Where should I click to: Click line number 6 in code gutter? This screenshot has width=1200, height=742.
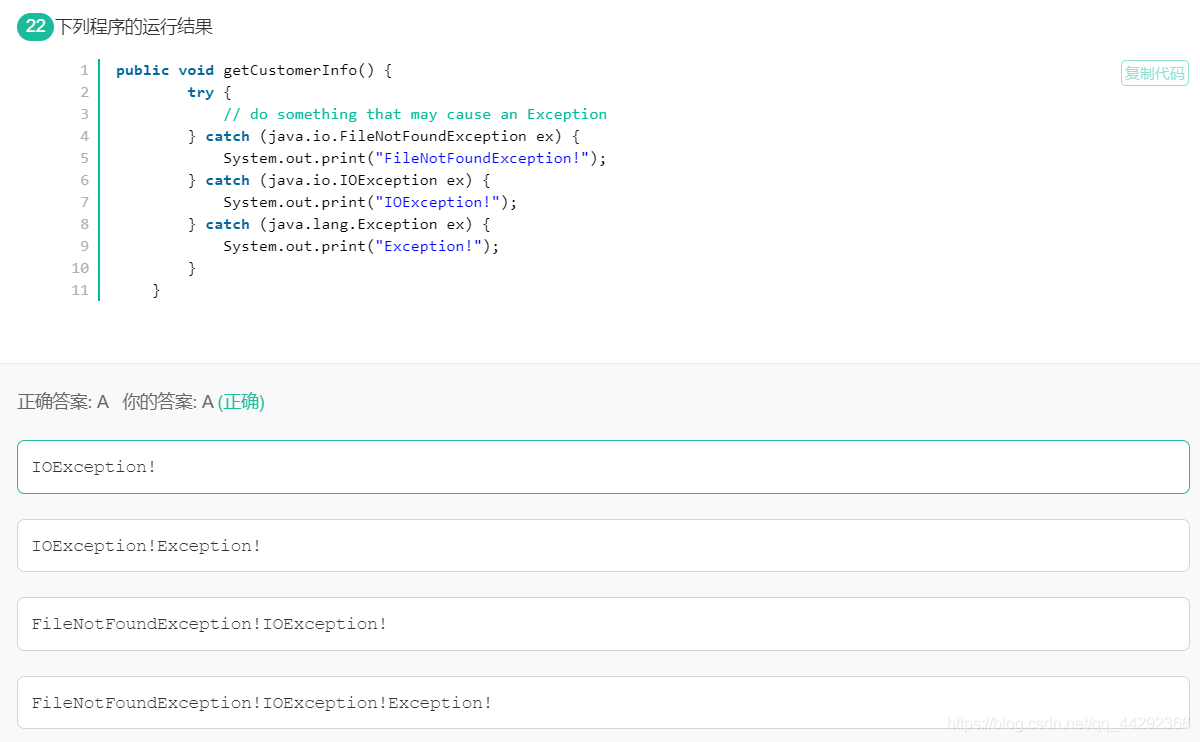84,180
